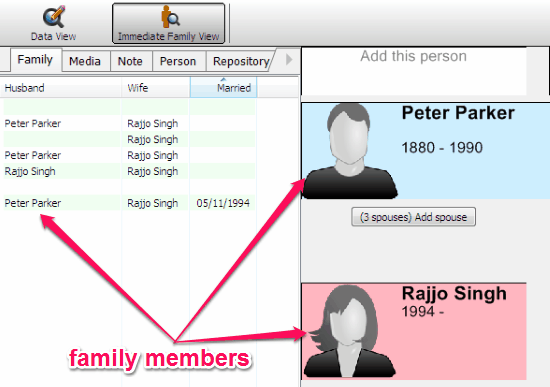Go to the Repository tab
The height and width of the screenshot is (387, 550).
[x=240, y=61]
